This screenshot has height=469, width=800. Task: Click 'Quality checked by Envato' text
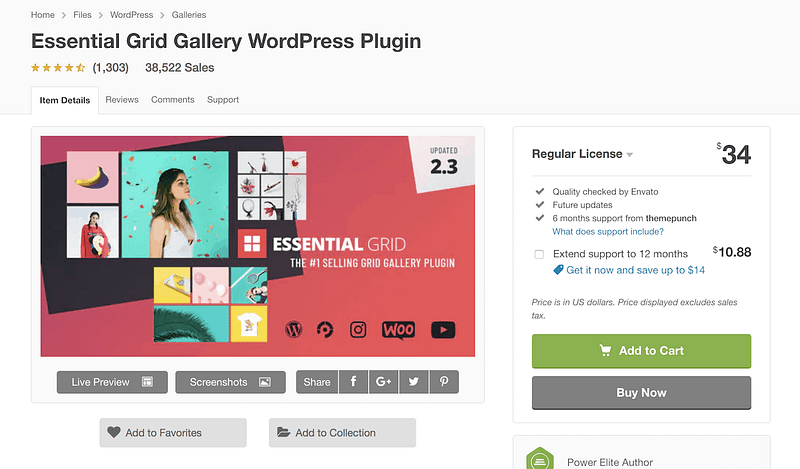click(x=605, y=192)
